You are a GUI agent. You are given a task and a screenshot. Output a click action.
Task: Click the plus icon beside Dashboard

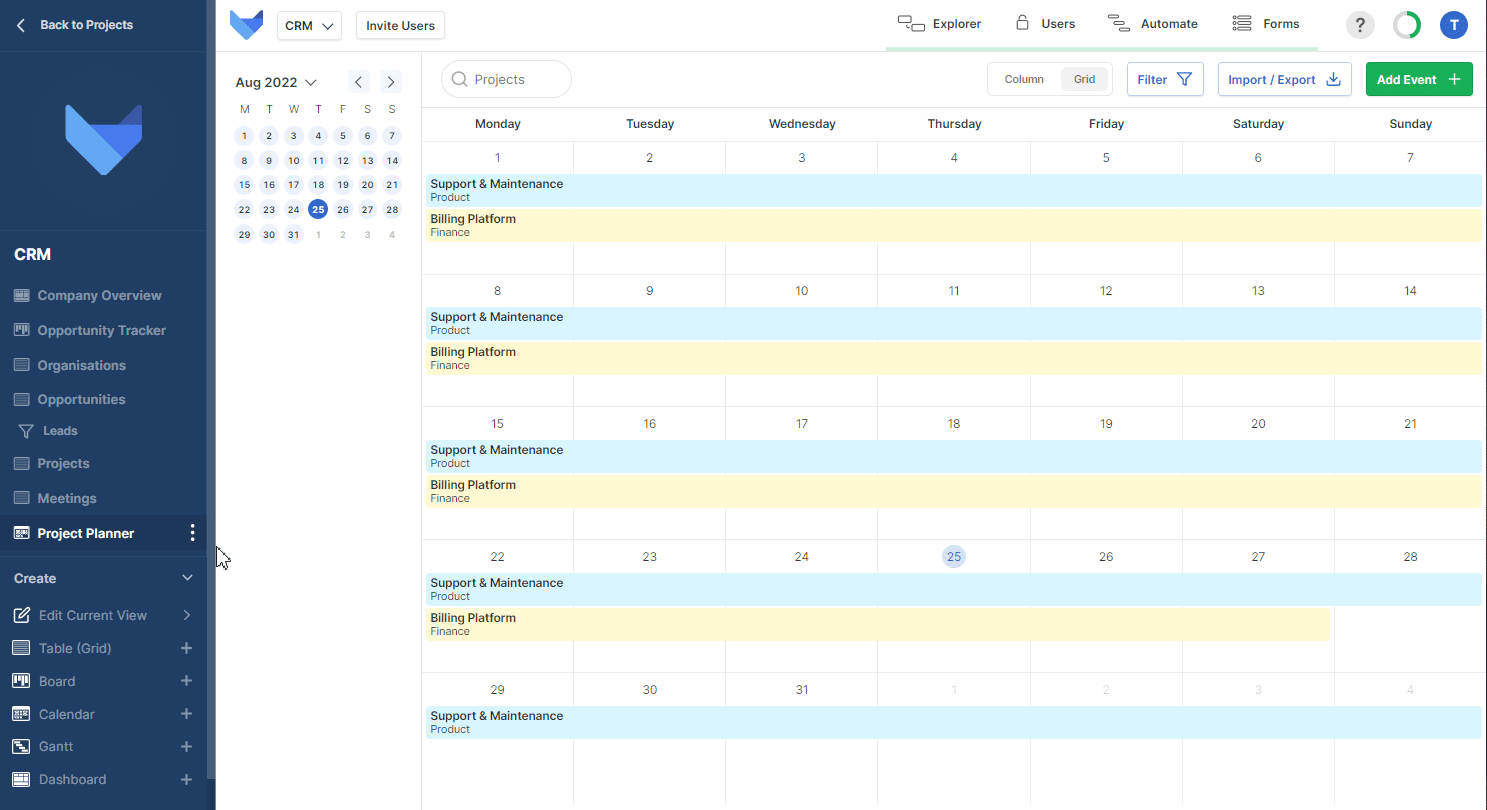pyautogui.click(x=186, y=779)
